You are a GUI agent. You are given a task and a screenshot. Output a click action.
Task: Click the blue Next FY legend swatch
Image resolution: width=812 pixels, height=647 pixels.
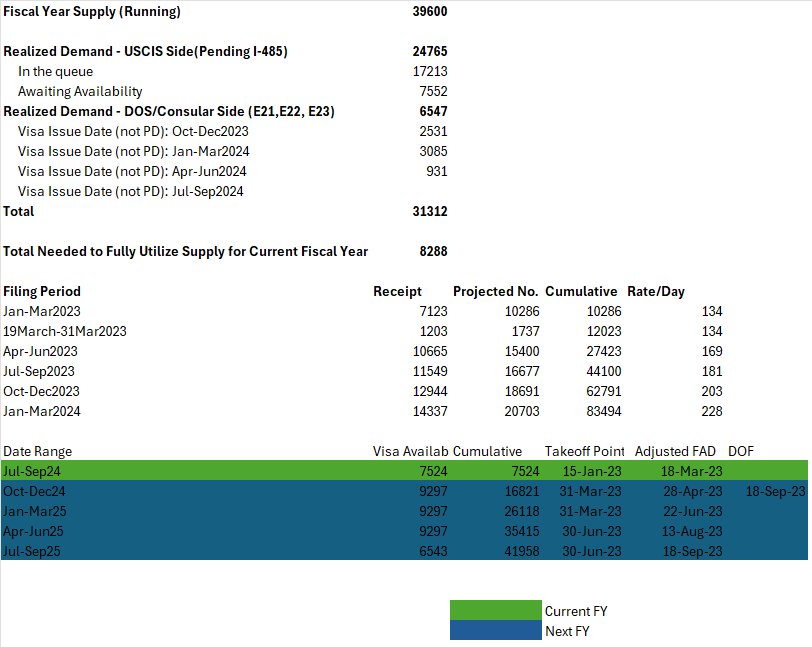coord(496,630)
